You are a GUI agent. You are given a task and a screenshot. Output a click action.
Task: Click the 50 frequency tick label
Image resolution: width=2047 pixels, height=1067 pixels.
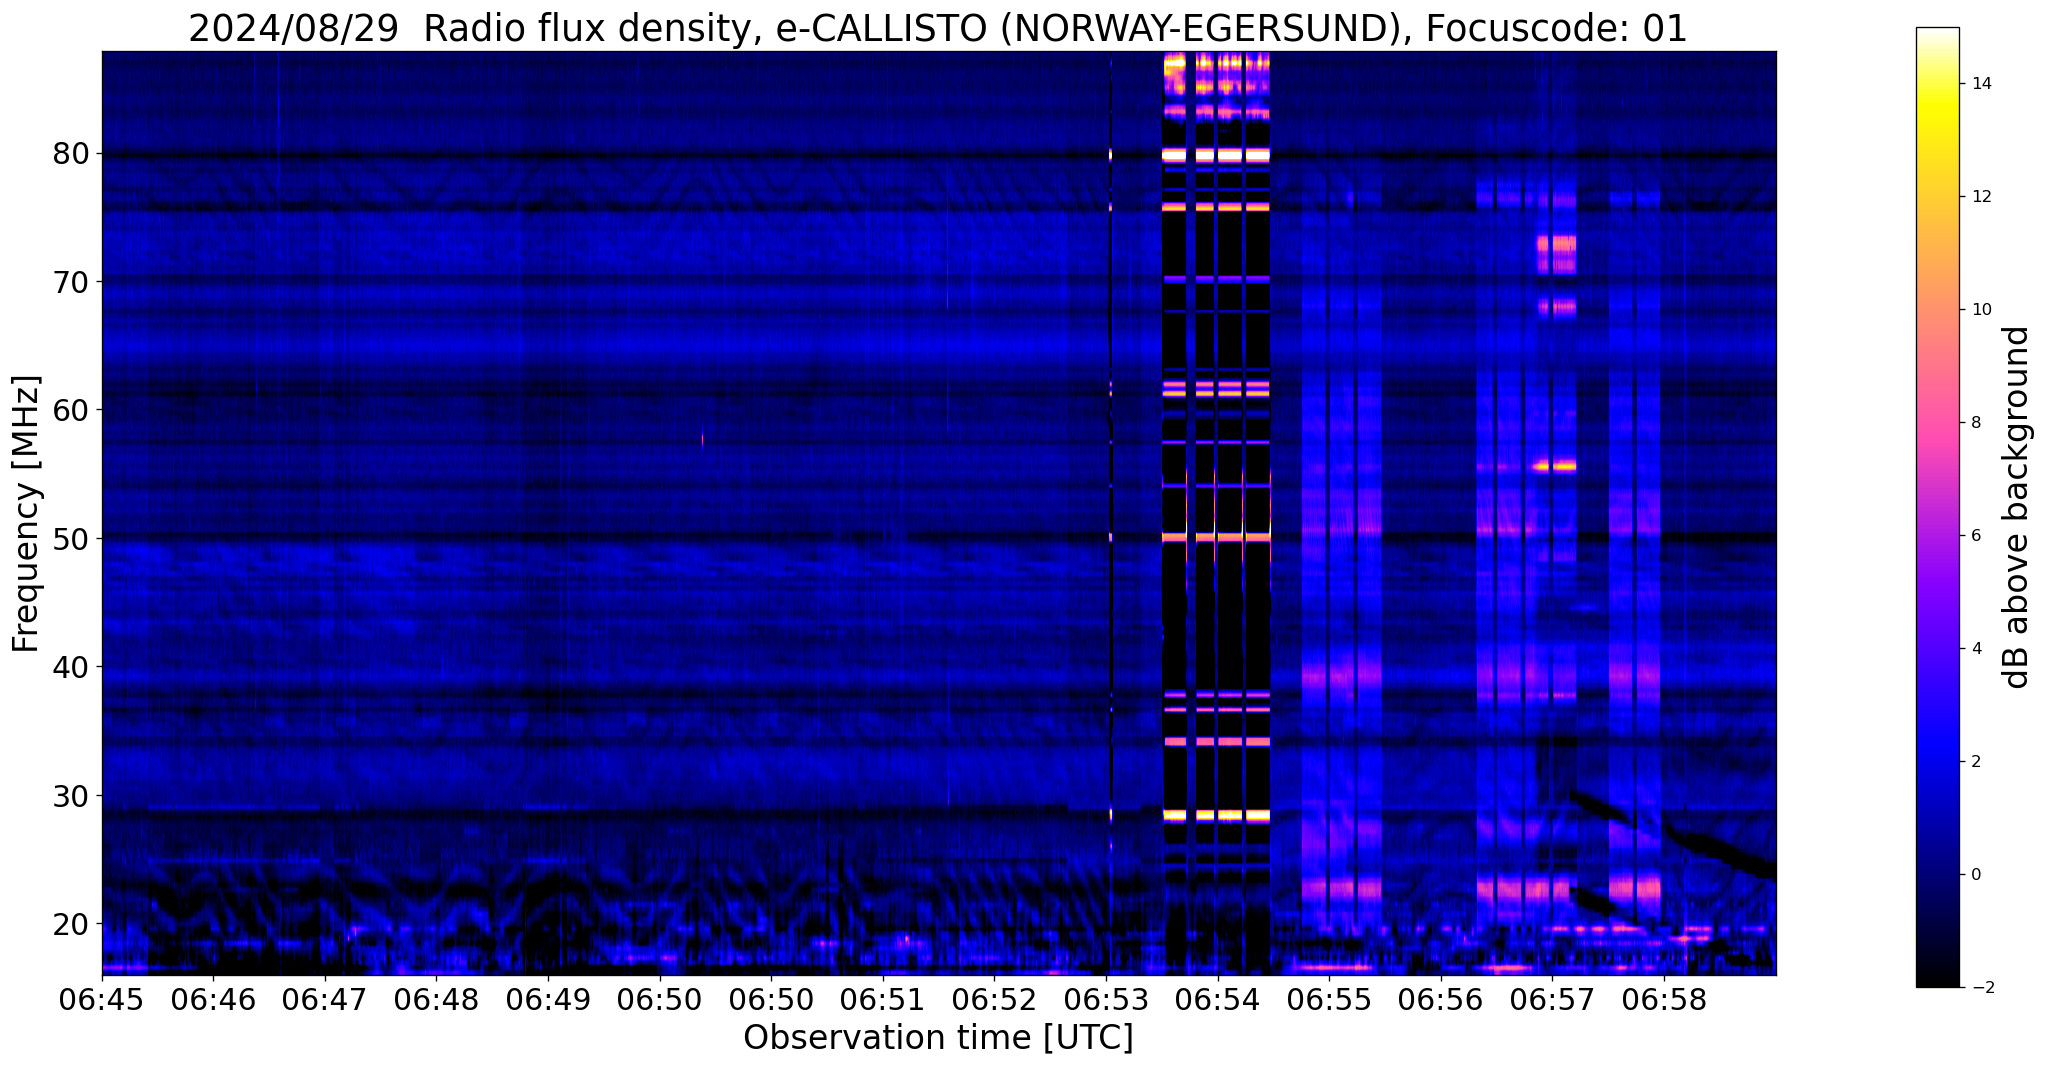tap(72, 538)
